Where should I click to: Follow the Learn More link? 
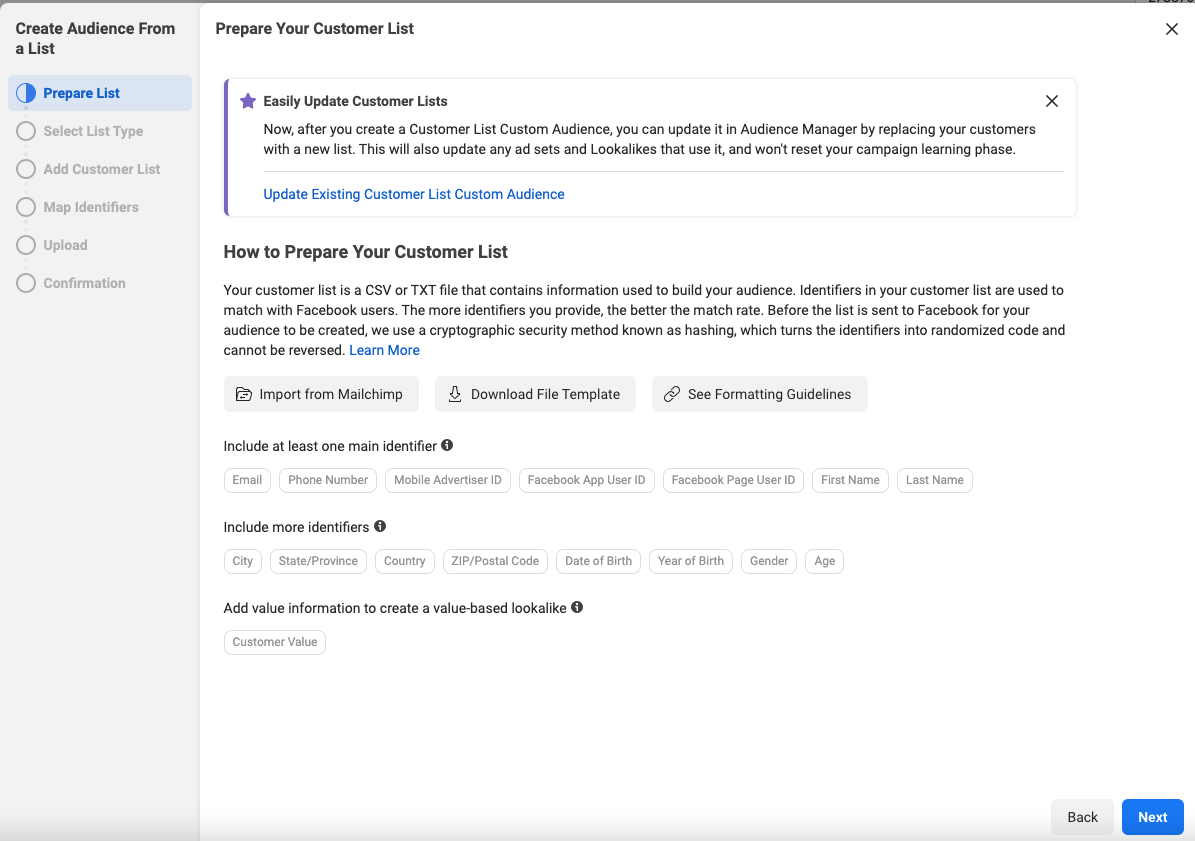pyautogui.click(x=384, y=350)
